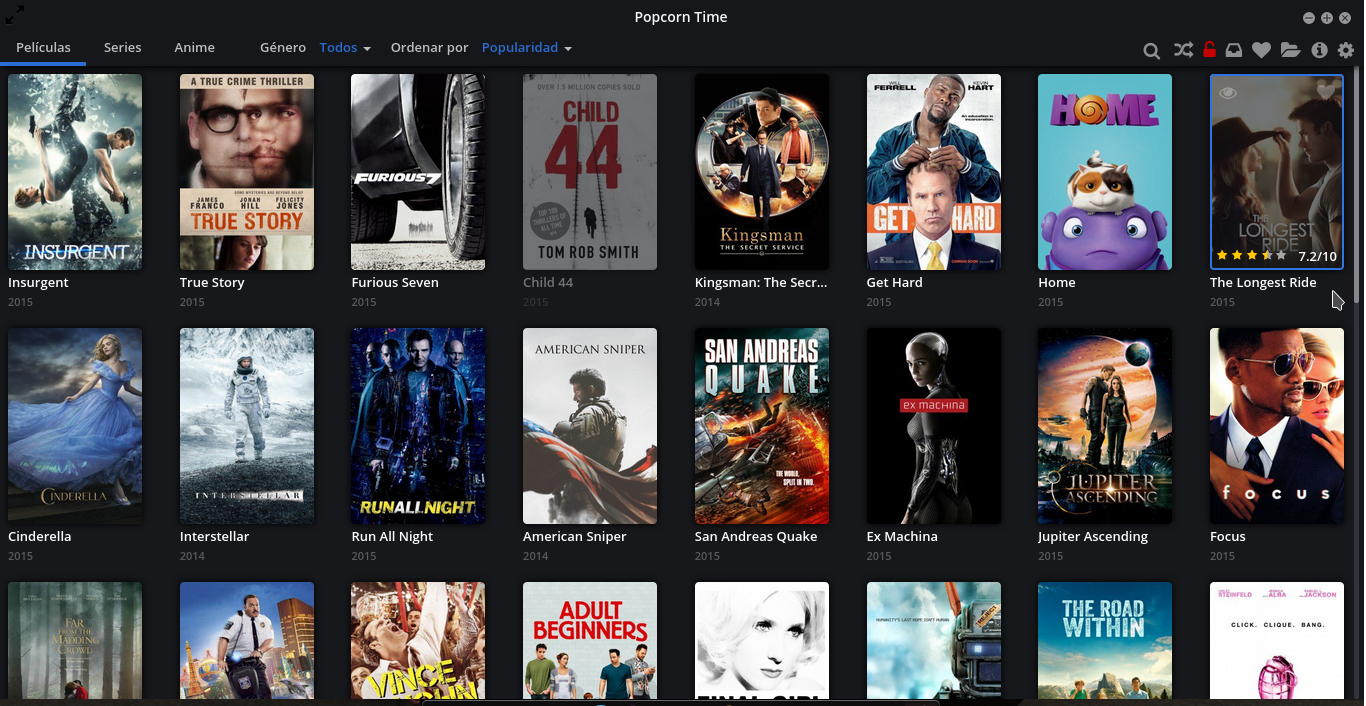
Task: Click the 'Focus' title text
Action: tap(1228, 537)
